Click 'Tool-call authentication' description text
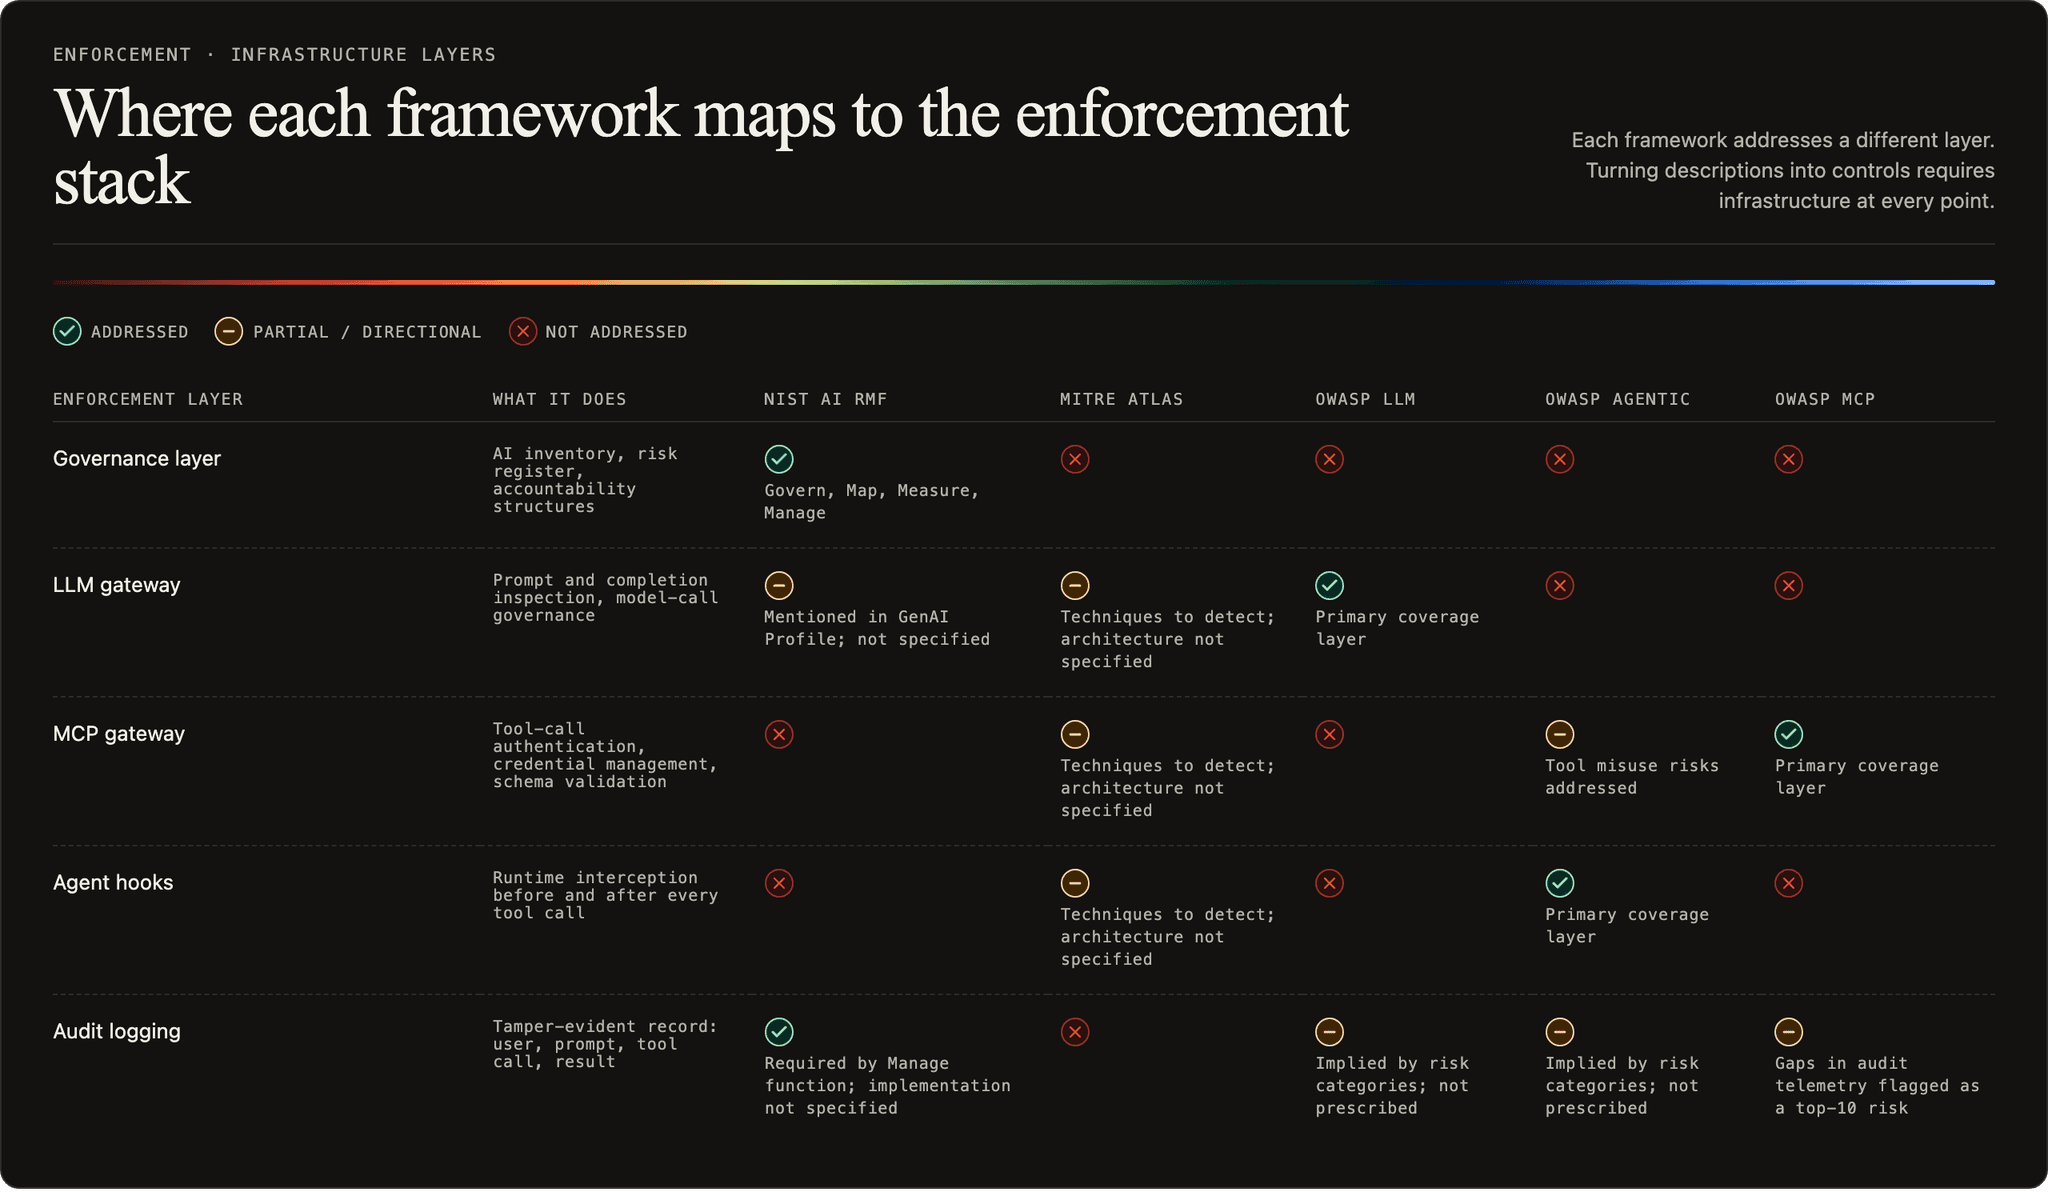Viewport: 2048px width, 1192px height. point(605,755)
